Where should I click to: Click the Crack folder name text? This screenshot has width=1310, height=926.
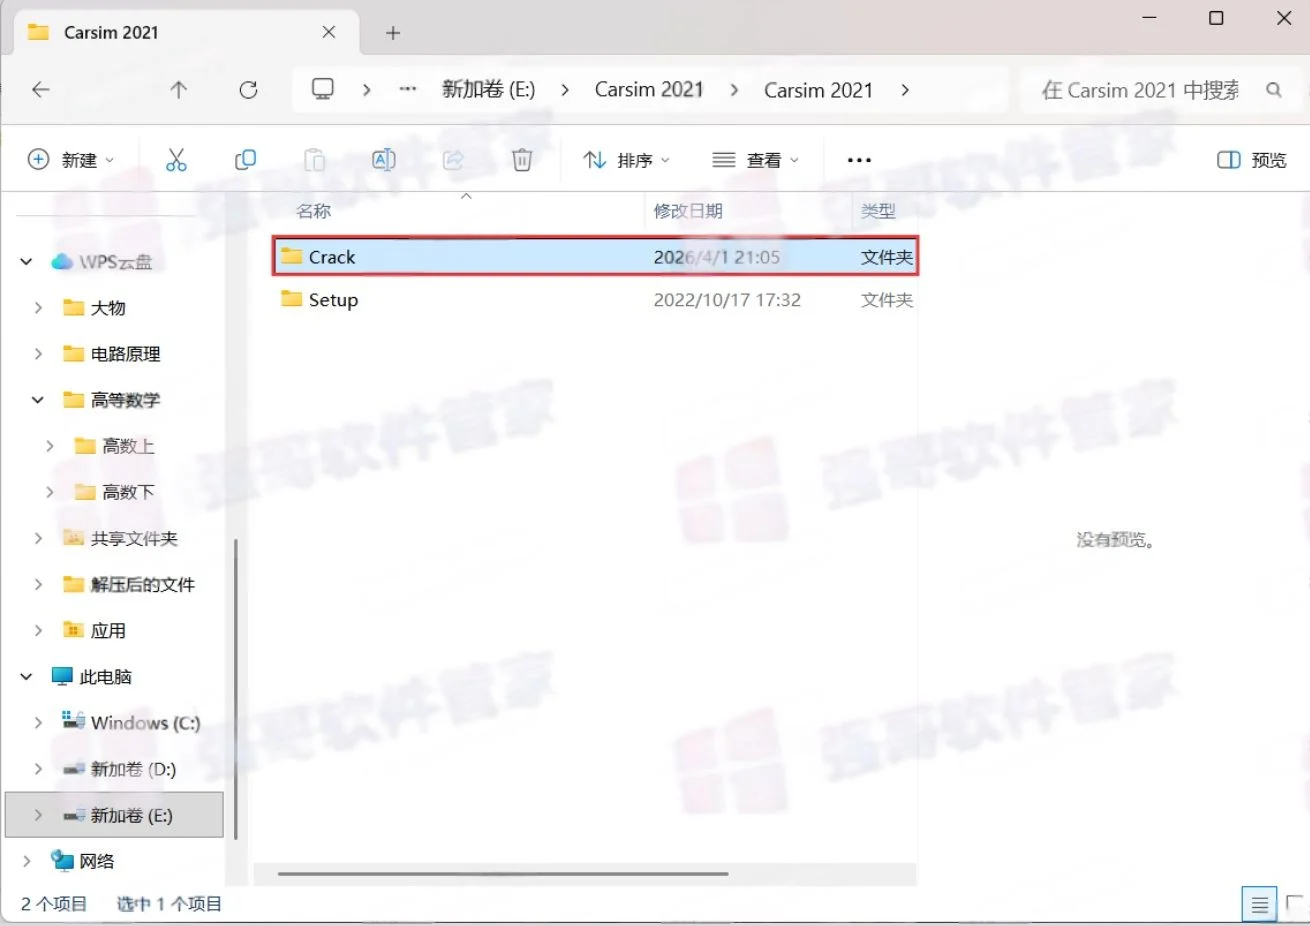[332, 257]
